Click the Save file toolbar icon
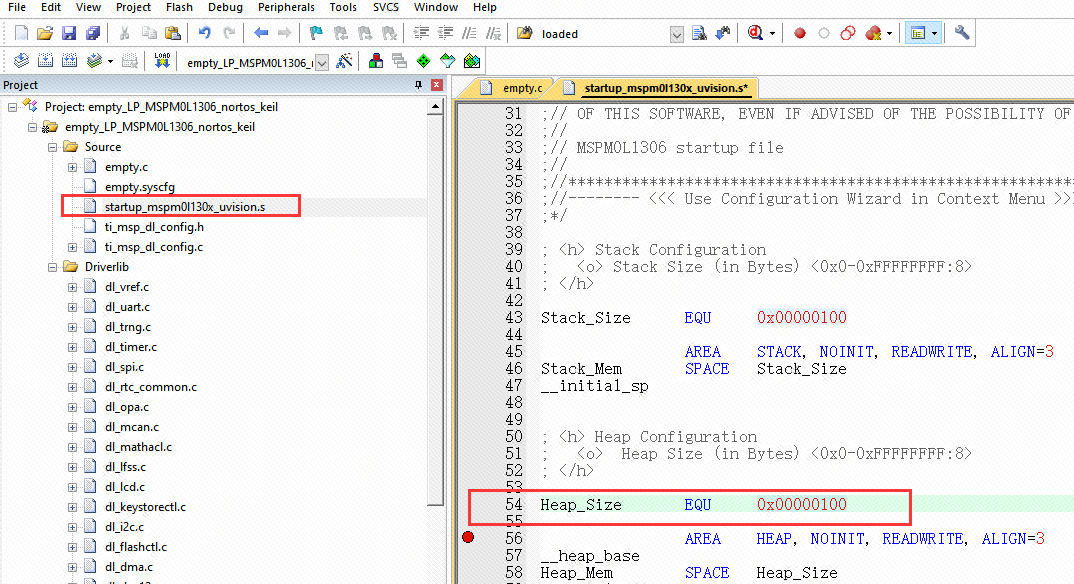Viewport: 1074px width, 584px height. tap(68, 33)
